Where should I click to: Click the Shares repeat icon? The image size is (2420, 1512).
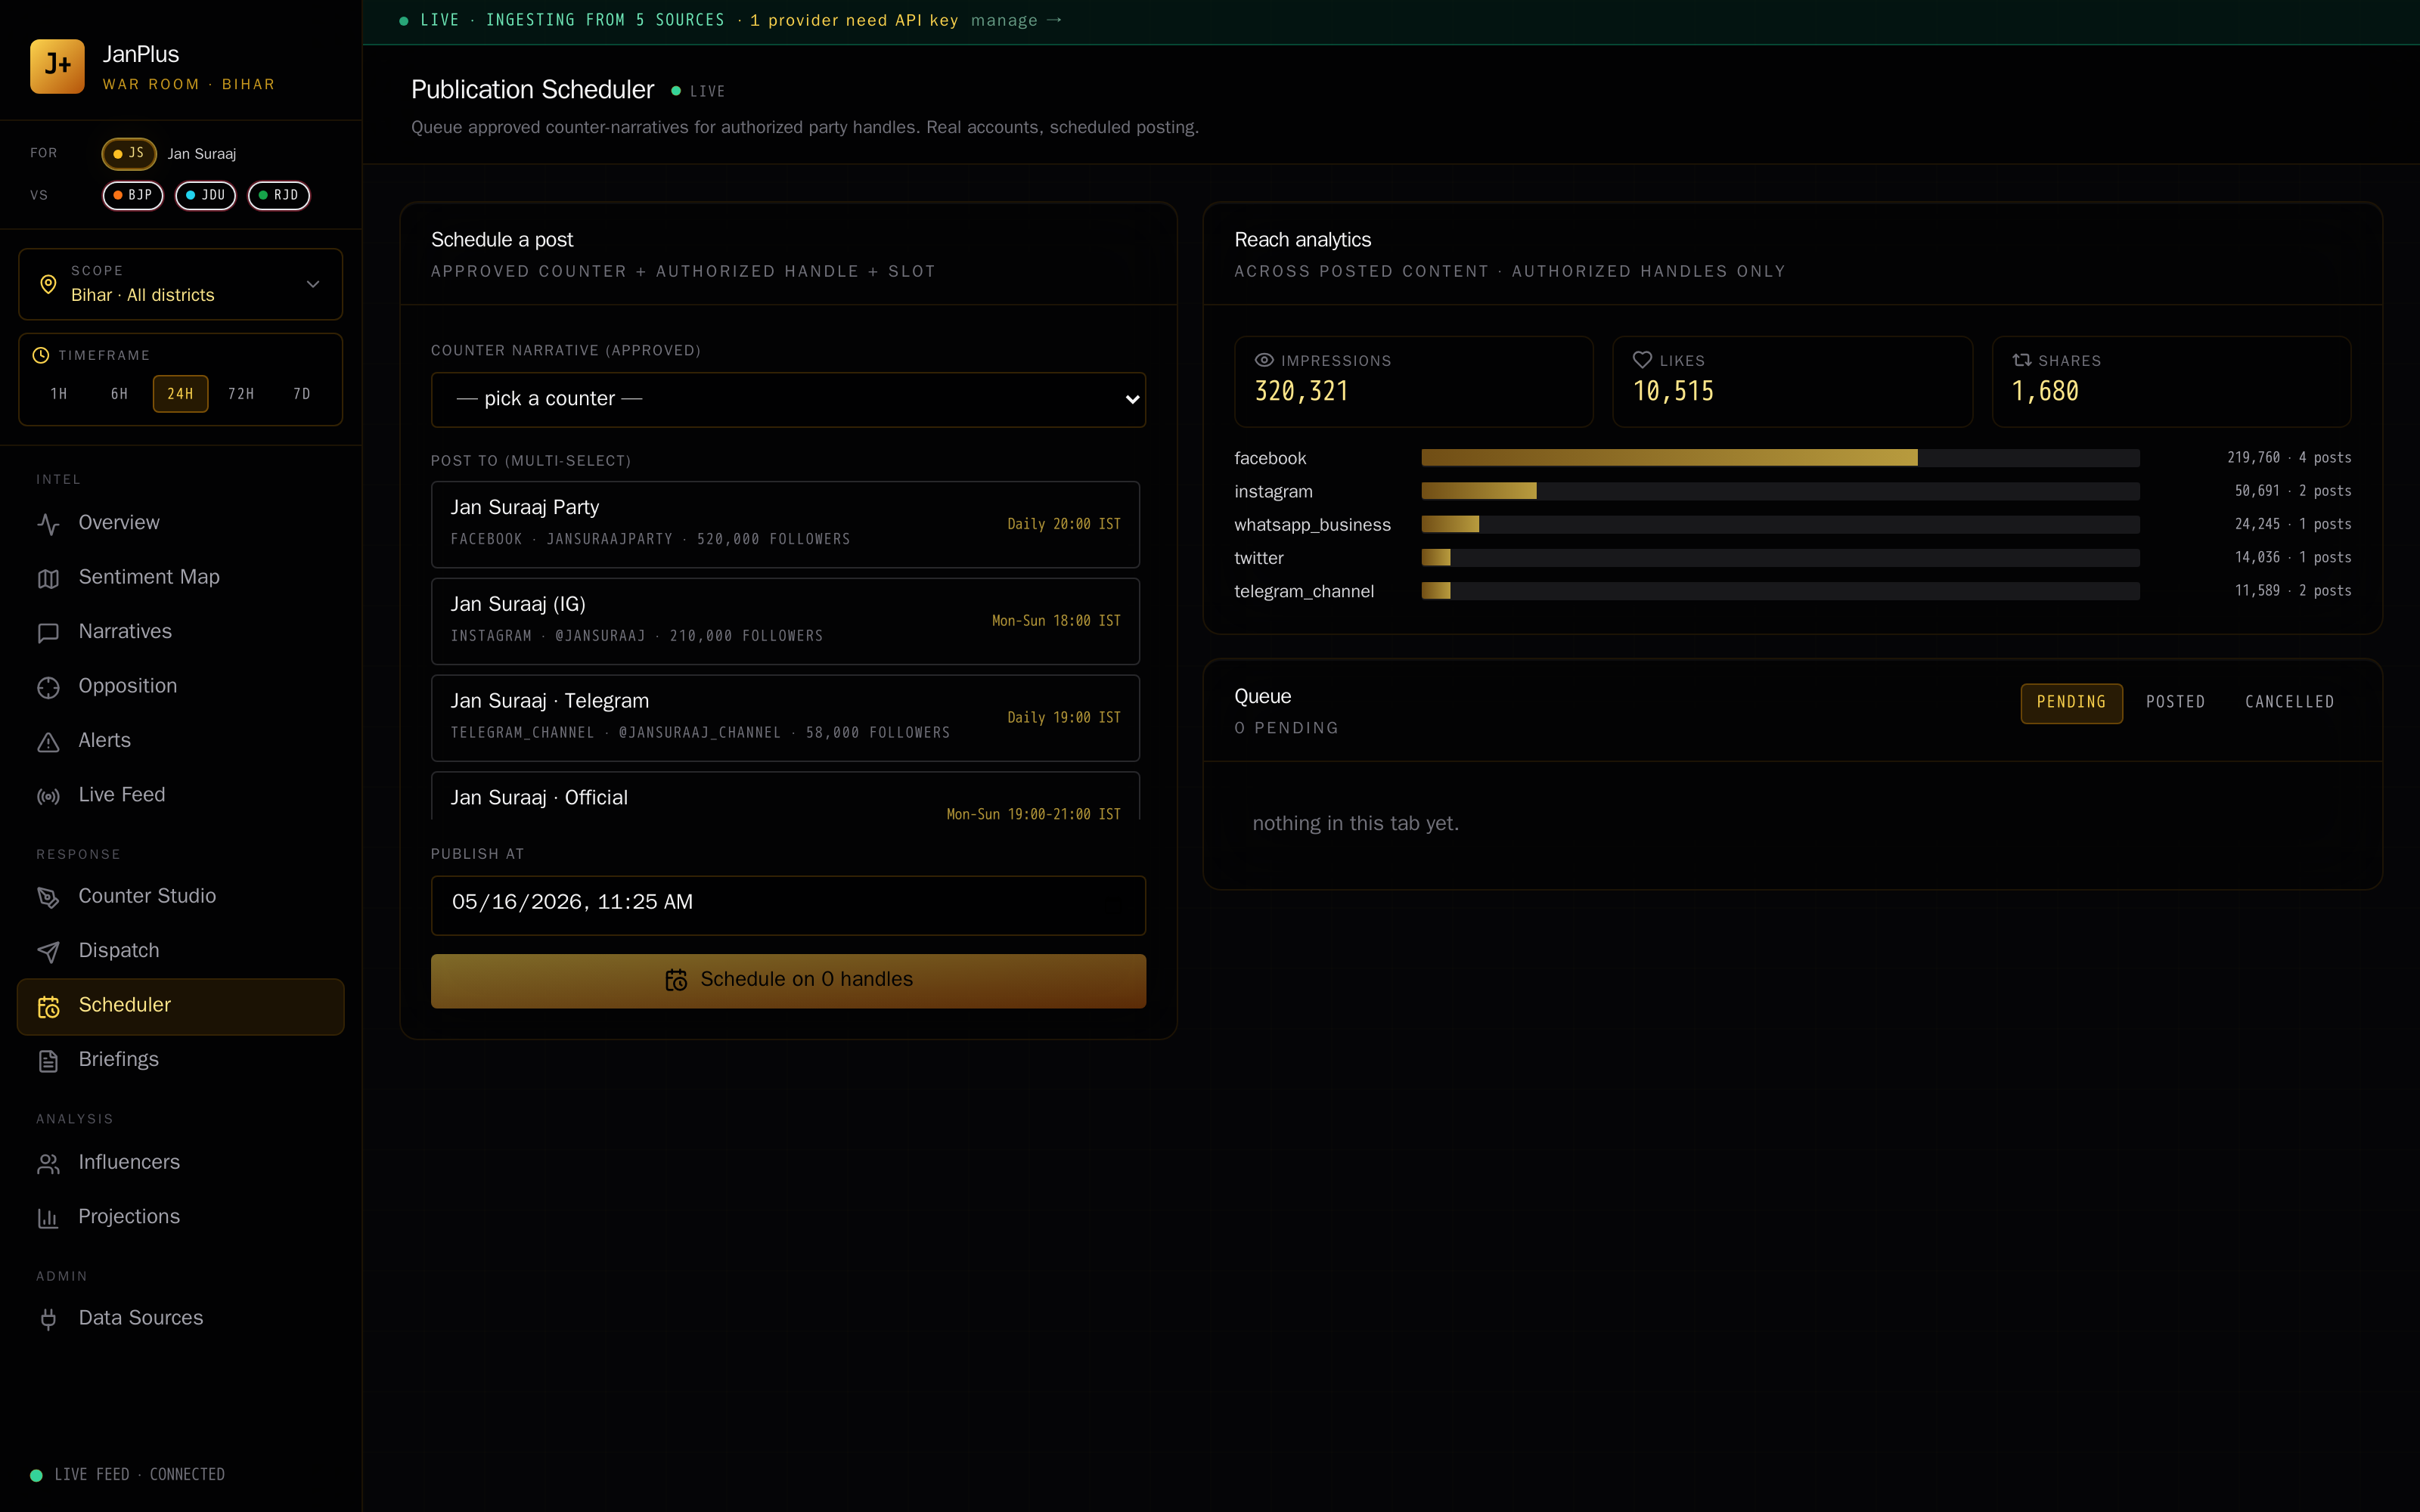2021,360
